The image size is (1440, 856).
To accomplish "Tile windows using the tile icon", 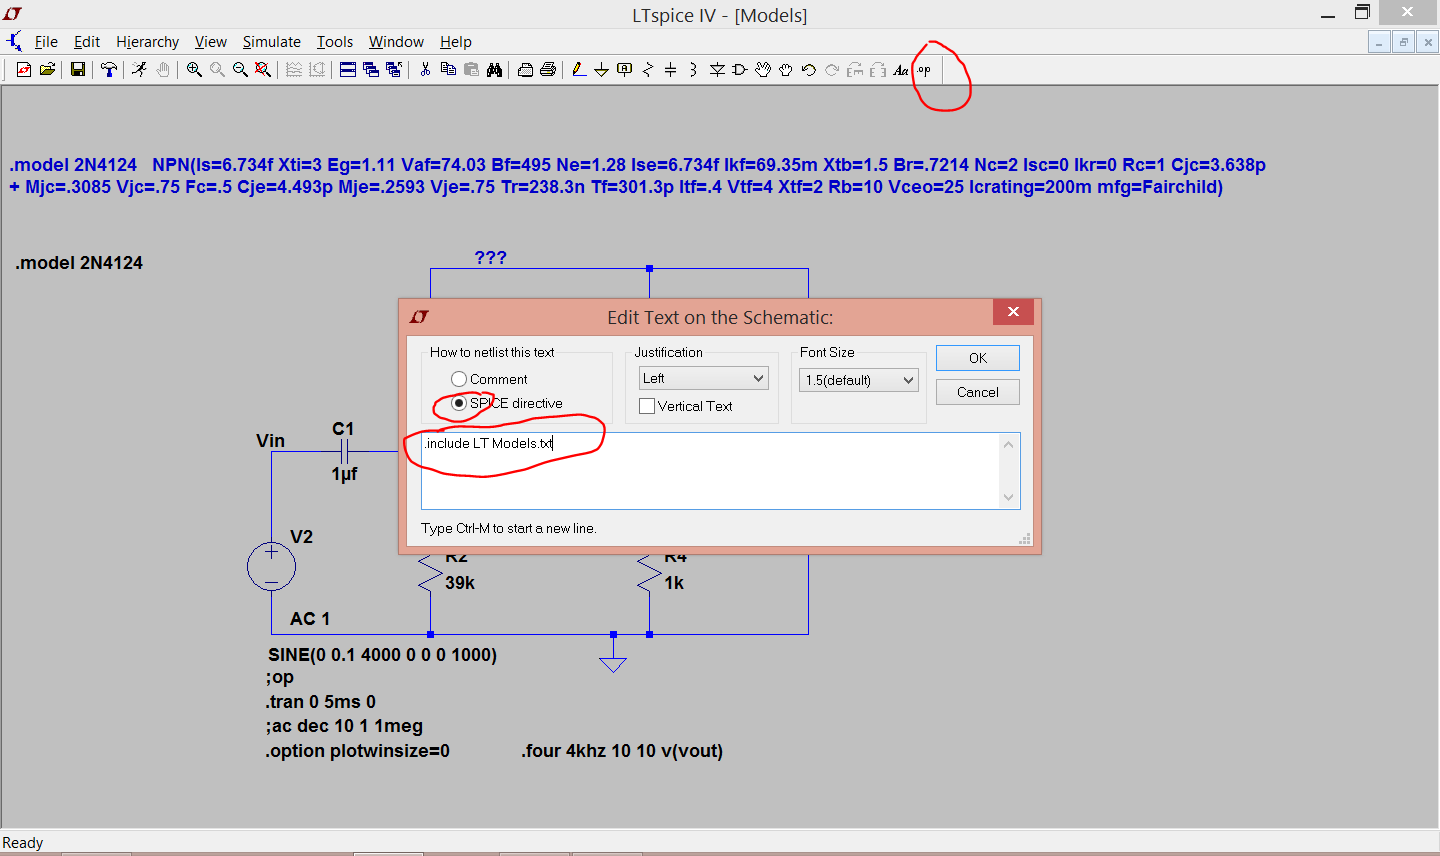I will point(347,70).
